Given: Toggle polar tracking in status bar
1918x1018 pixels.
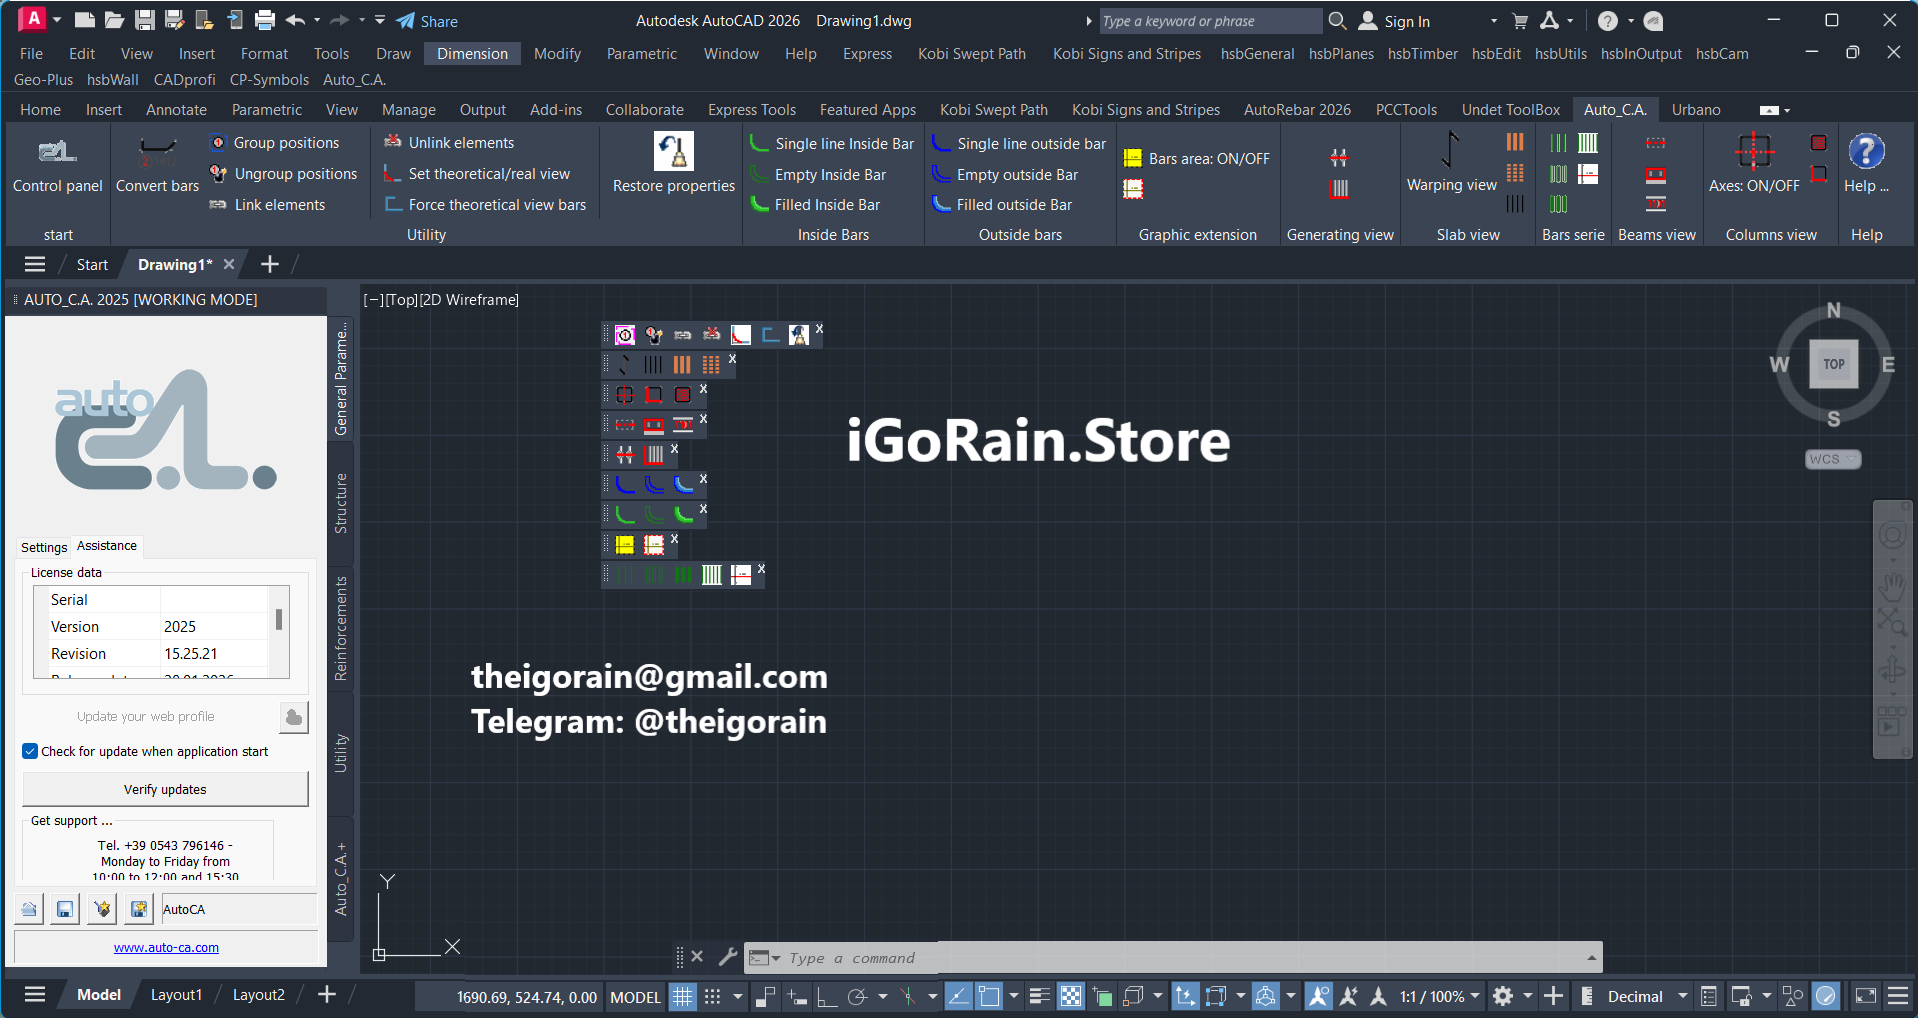Looking at the screenshot, I should point(857,996).
